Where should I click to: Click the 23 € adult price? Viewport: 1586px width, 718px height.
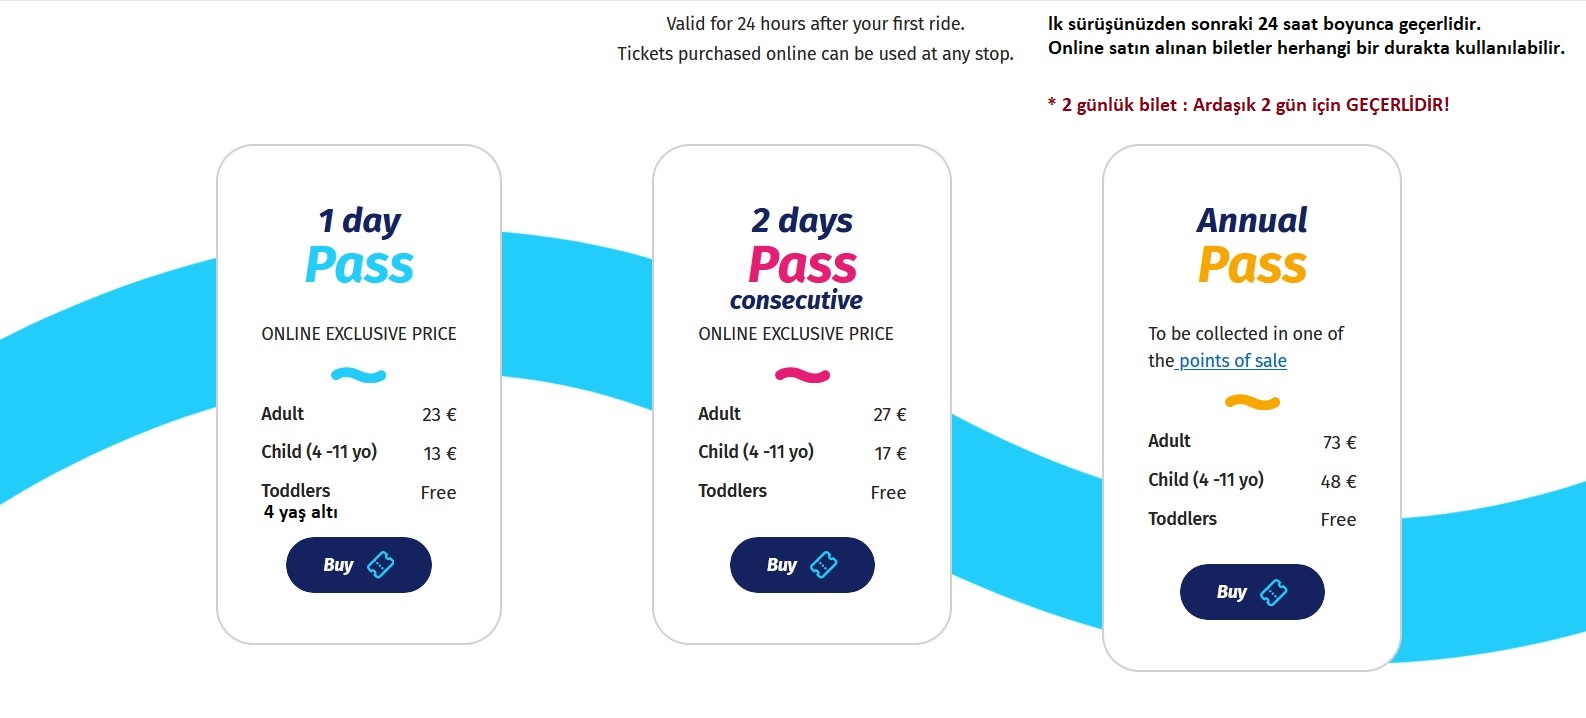[x=439, y=415]
